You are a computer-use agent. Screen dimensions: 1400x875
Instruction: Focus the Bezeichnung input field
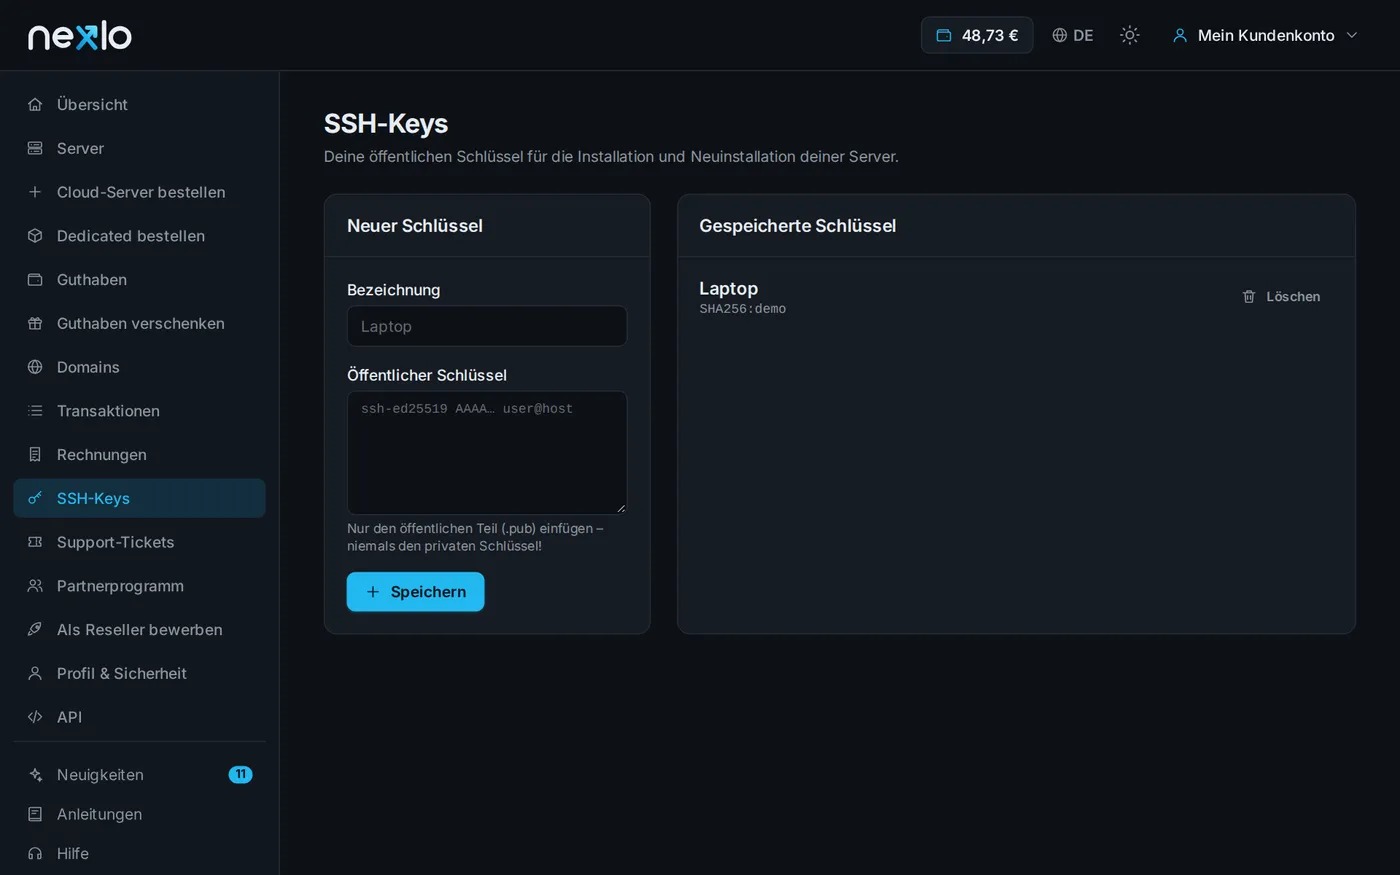(x=487, y=326)
